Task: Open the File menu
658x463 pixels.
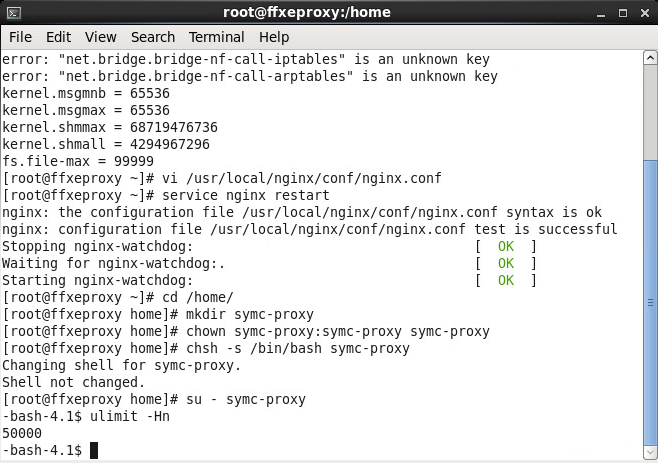Action: (20, 37)
